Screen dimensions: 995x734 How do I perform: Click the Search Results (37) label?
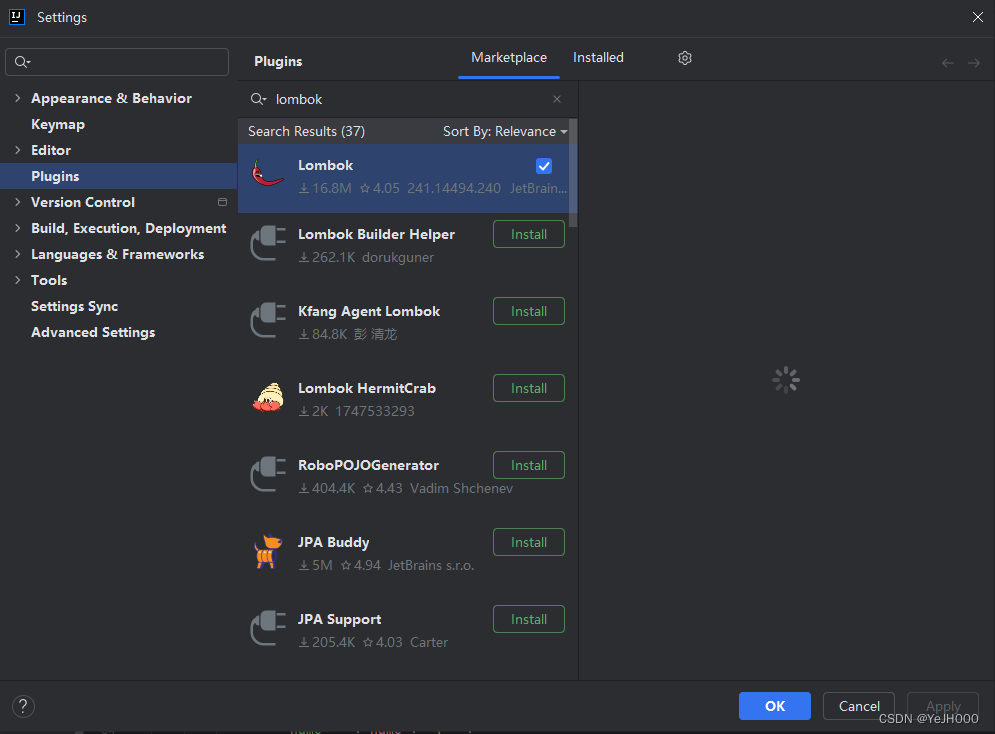(306, 131)
